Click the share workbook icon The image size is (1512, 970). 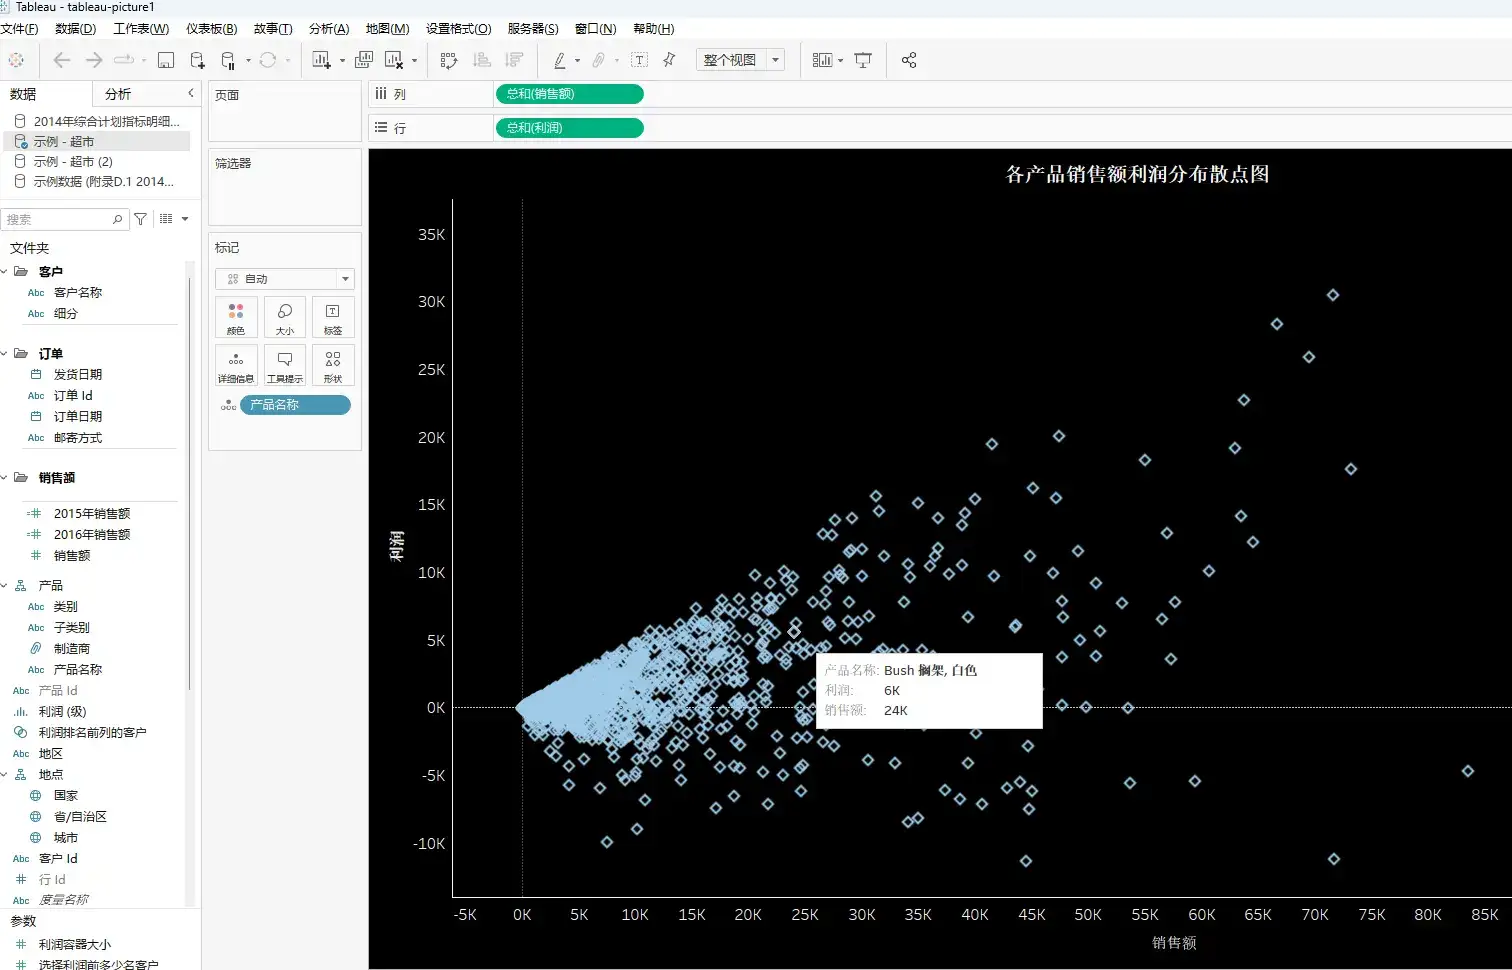pos(908,60)
